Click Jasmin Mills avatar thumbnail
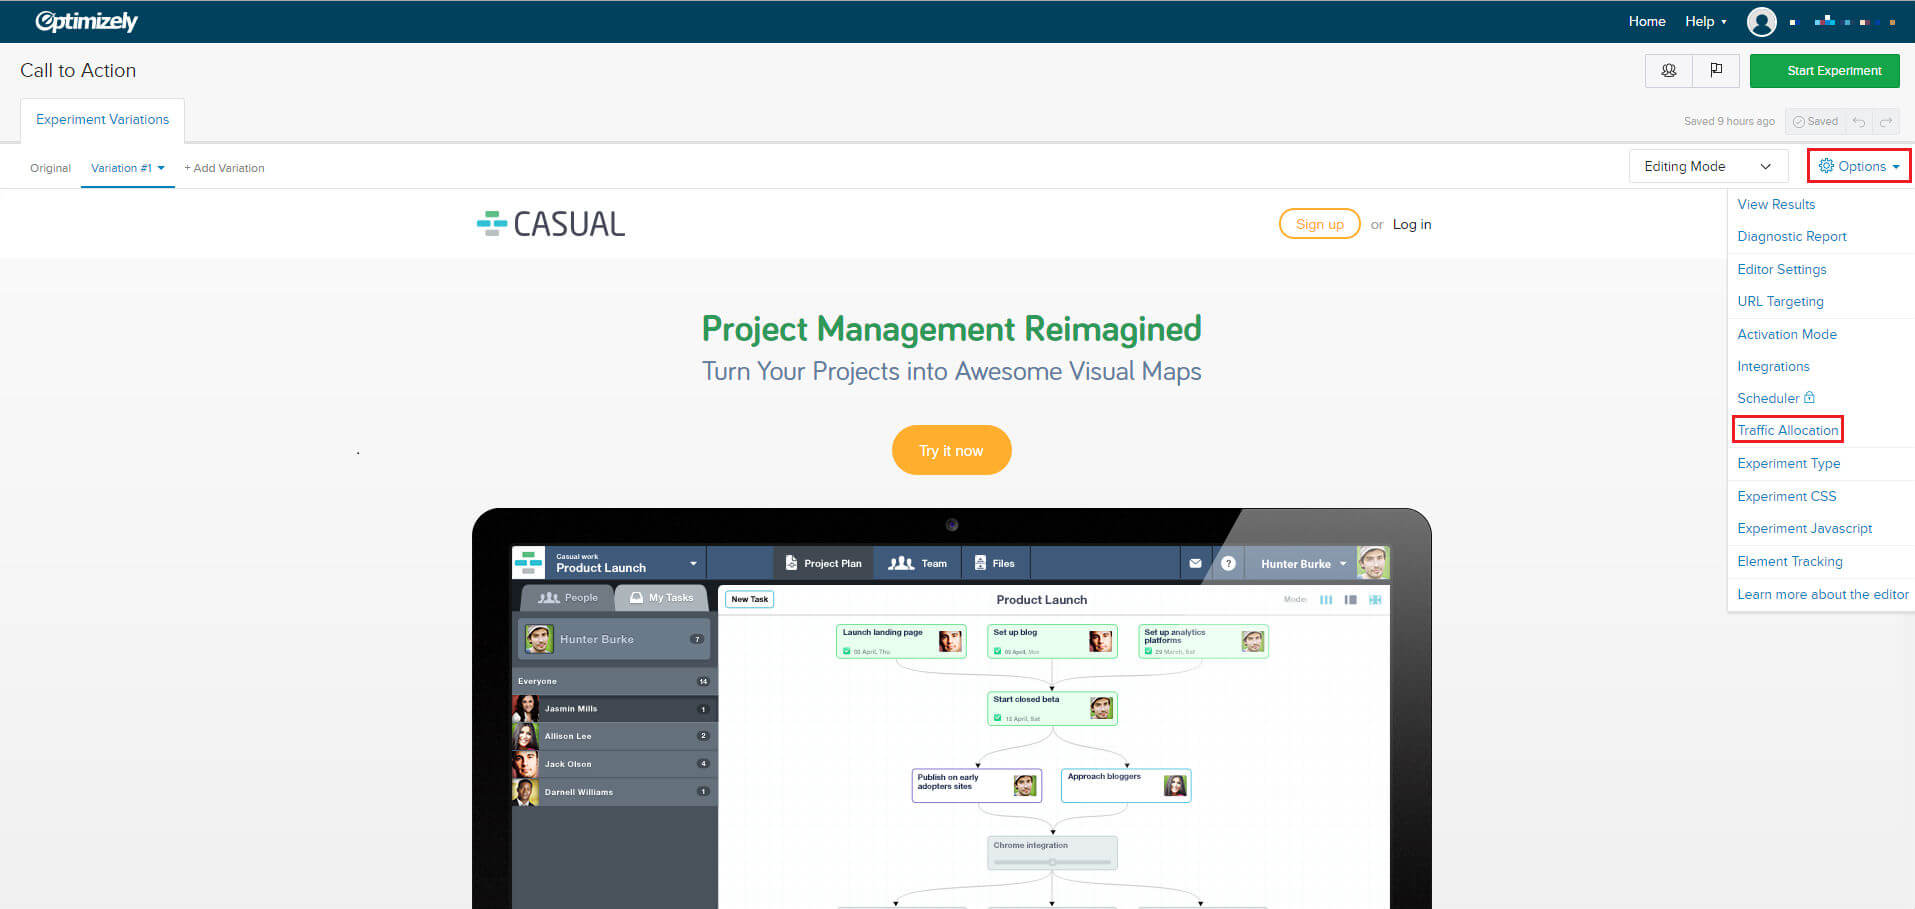1915x909 pixels. point(525,708)
